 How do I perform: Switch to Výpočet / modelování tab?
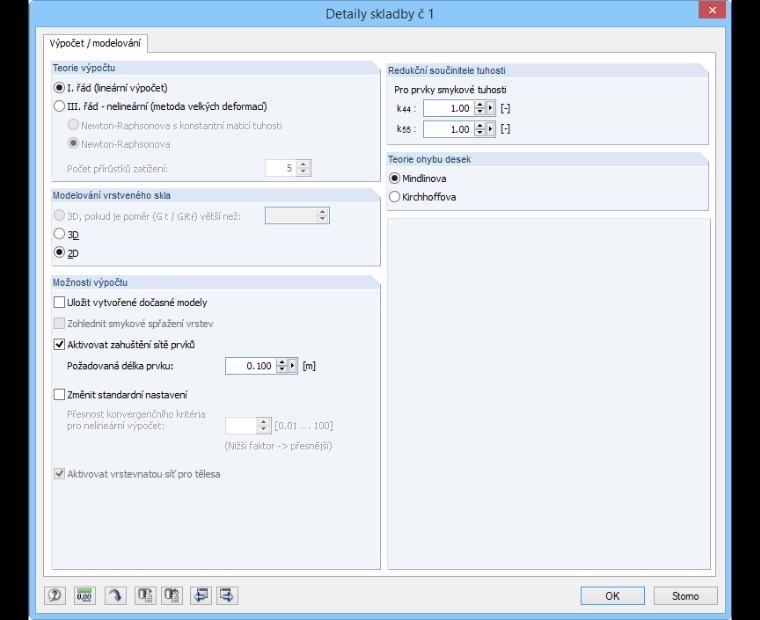coord(95,43)
